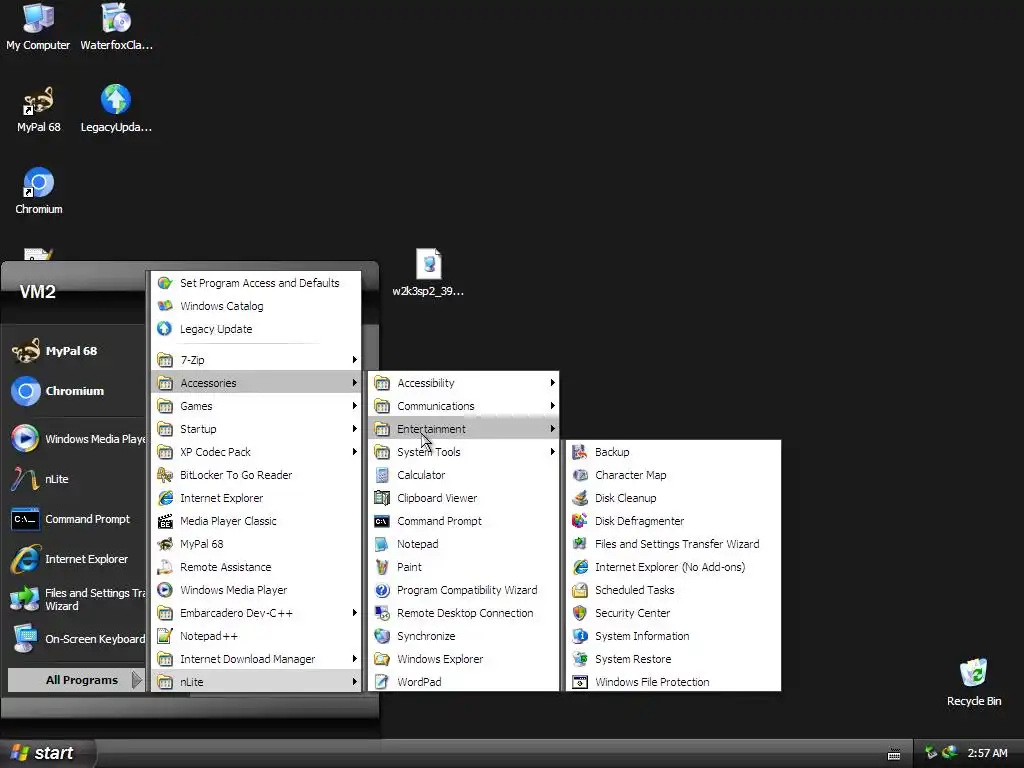Expand the 7-Zip submenu
This screenshot has height=768, width=1024.
coord(256,360)
